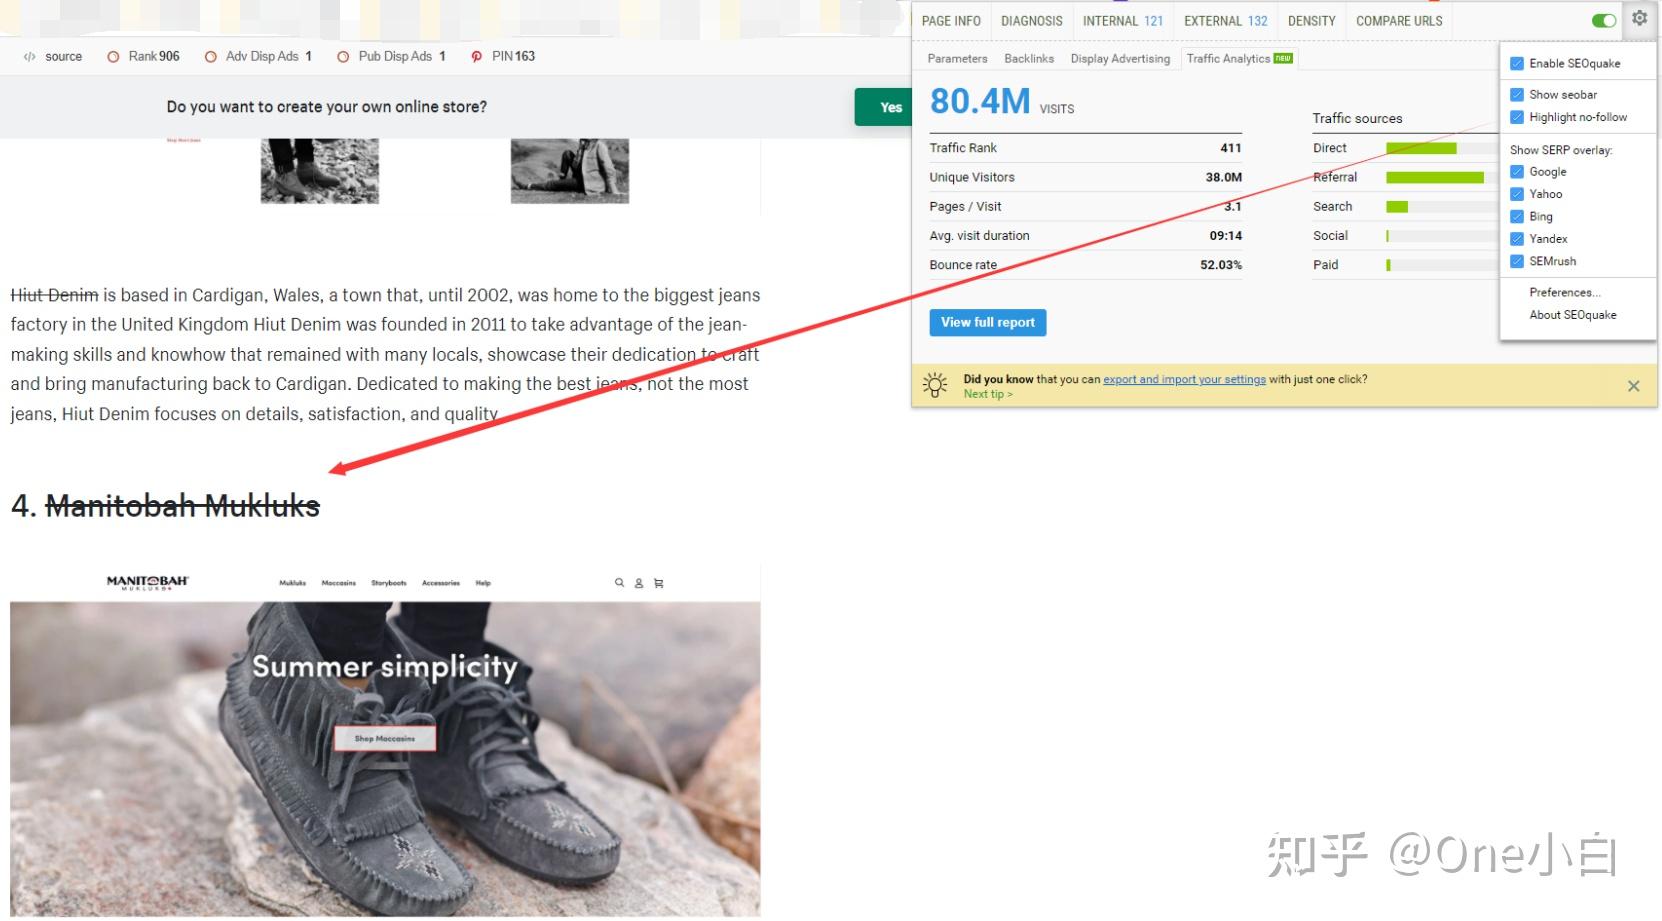
Task: Open the Backlinks section
Action: (1029, 58)
